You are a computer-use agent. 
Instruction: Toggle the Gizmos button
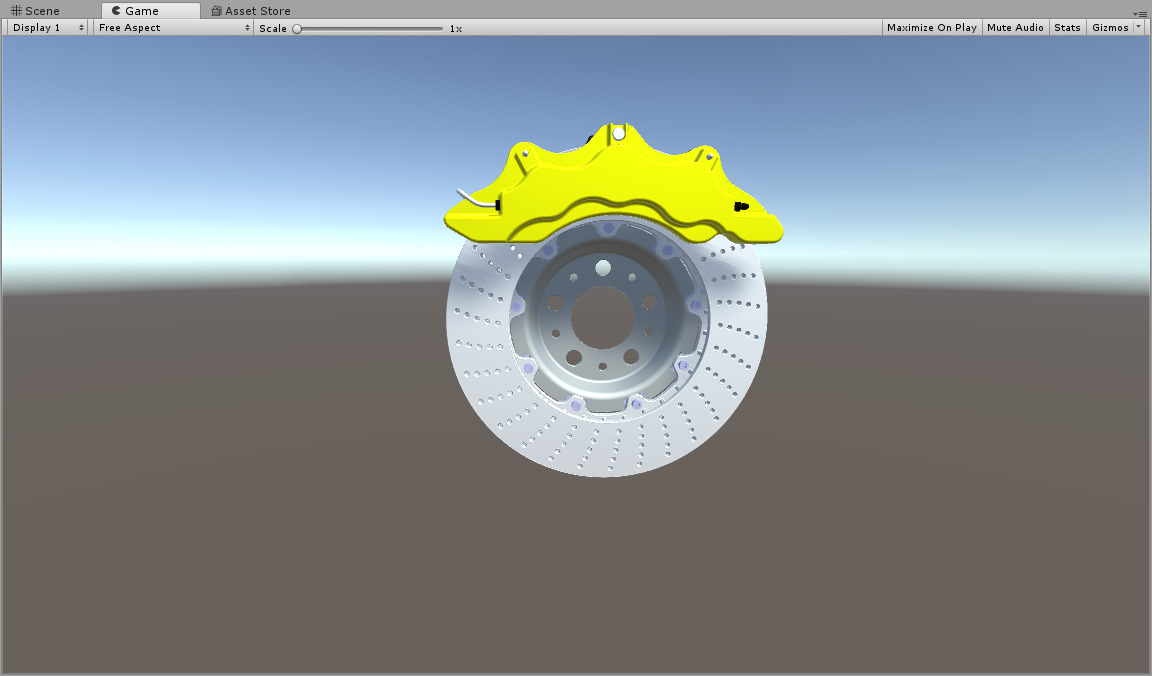(1109, 28)
